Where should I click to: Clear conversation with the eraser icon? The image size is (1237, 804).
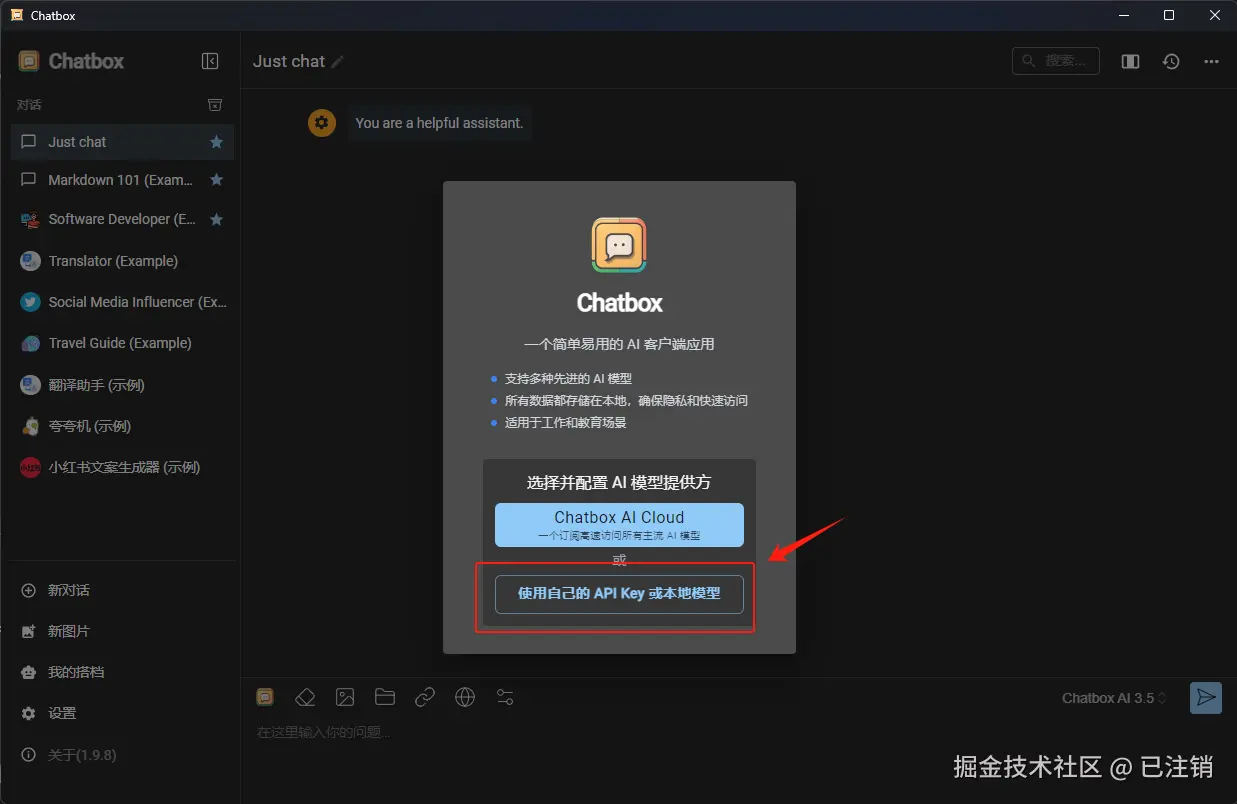(305, 697)
